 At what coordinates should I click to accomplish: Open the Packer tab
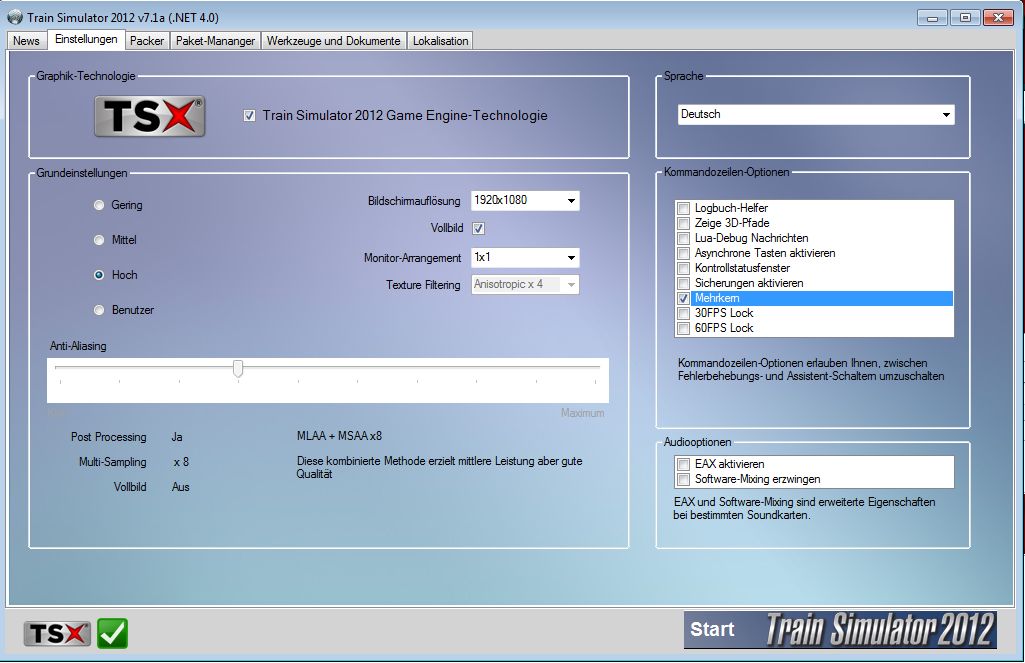coord(146,41)
